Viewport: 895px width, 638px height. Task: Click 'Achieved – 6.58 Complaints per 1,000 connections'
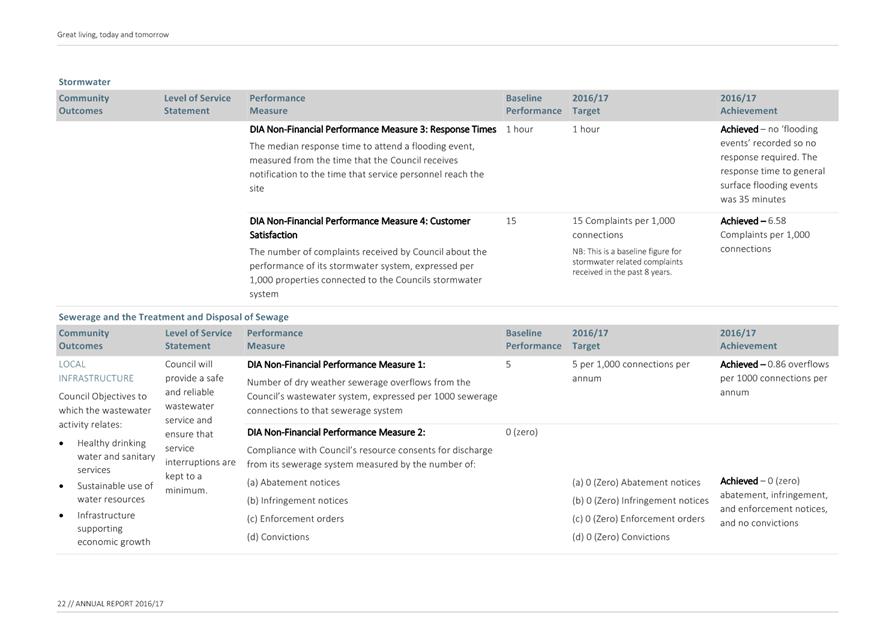point(765,235)
